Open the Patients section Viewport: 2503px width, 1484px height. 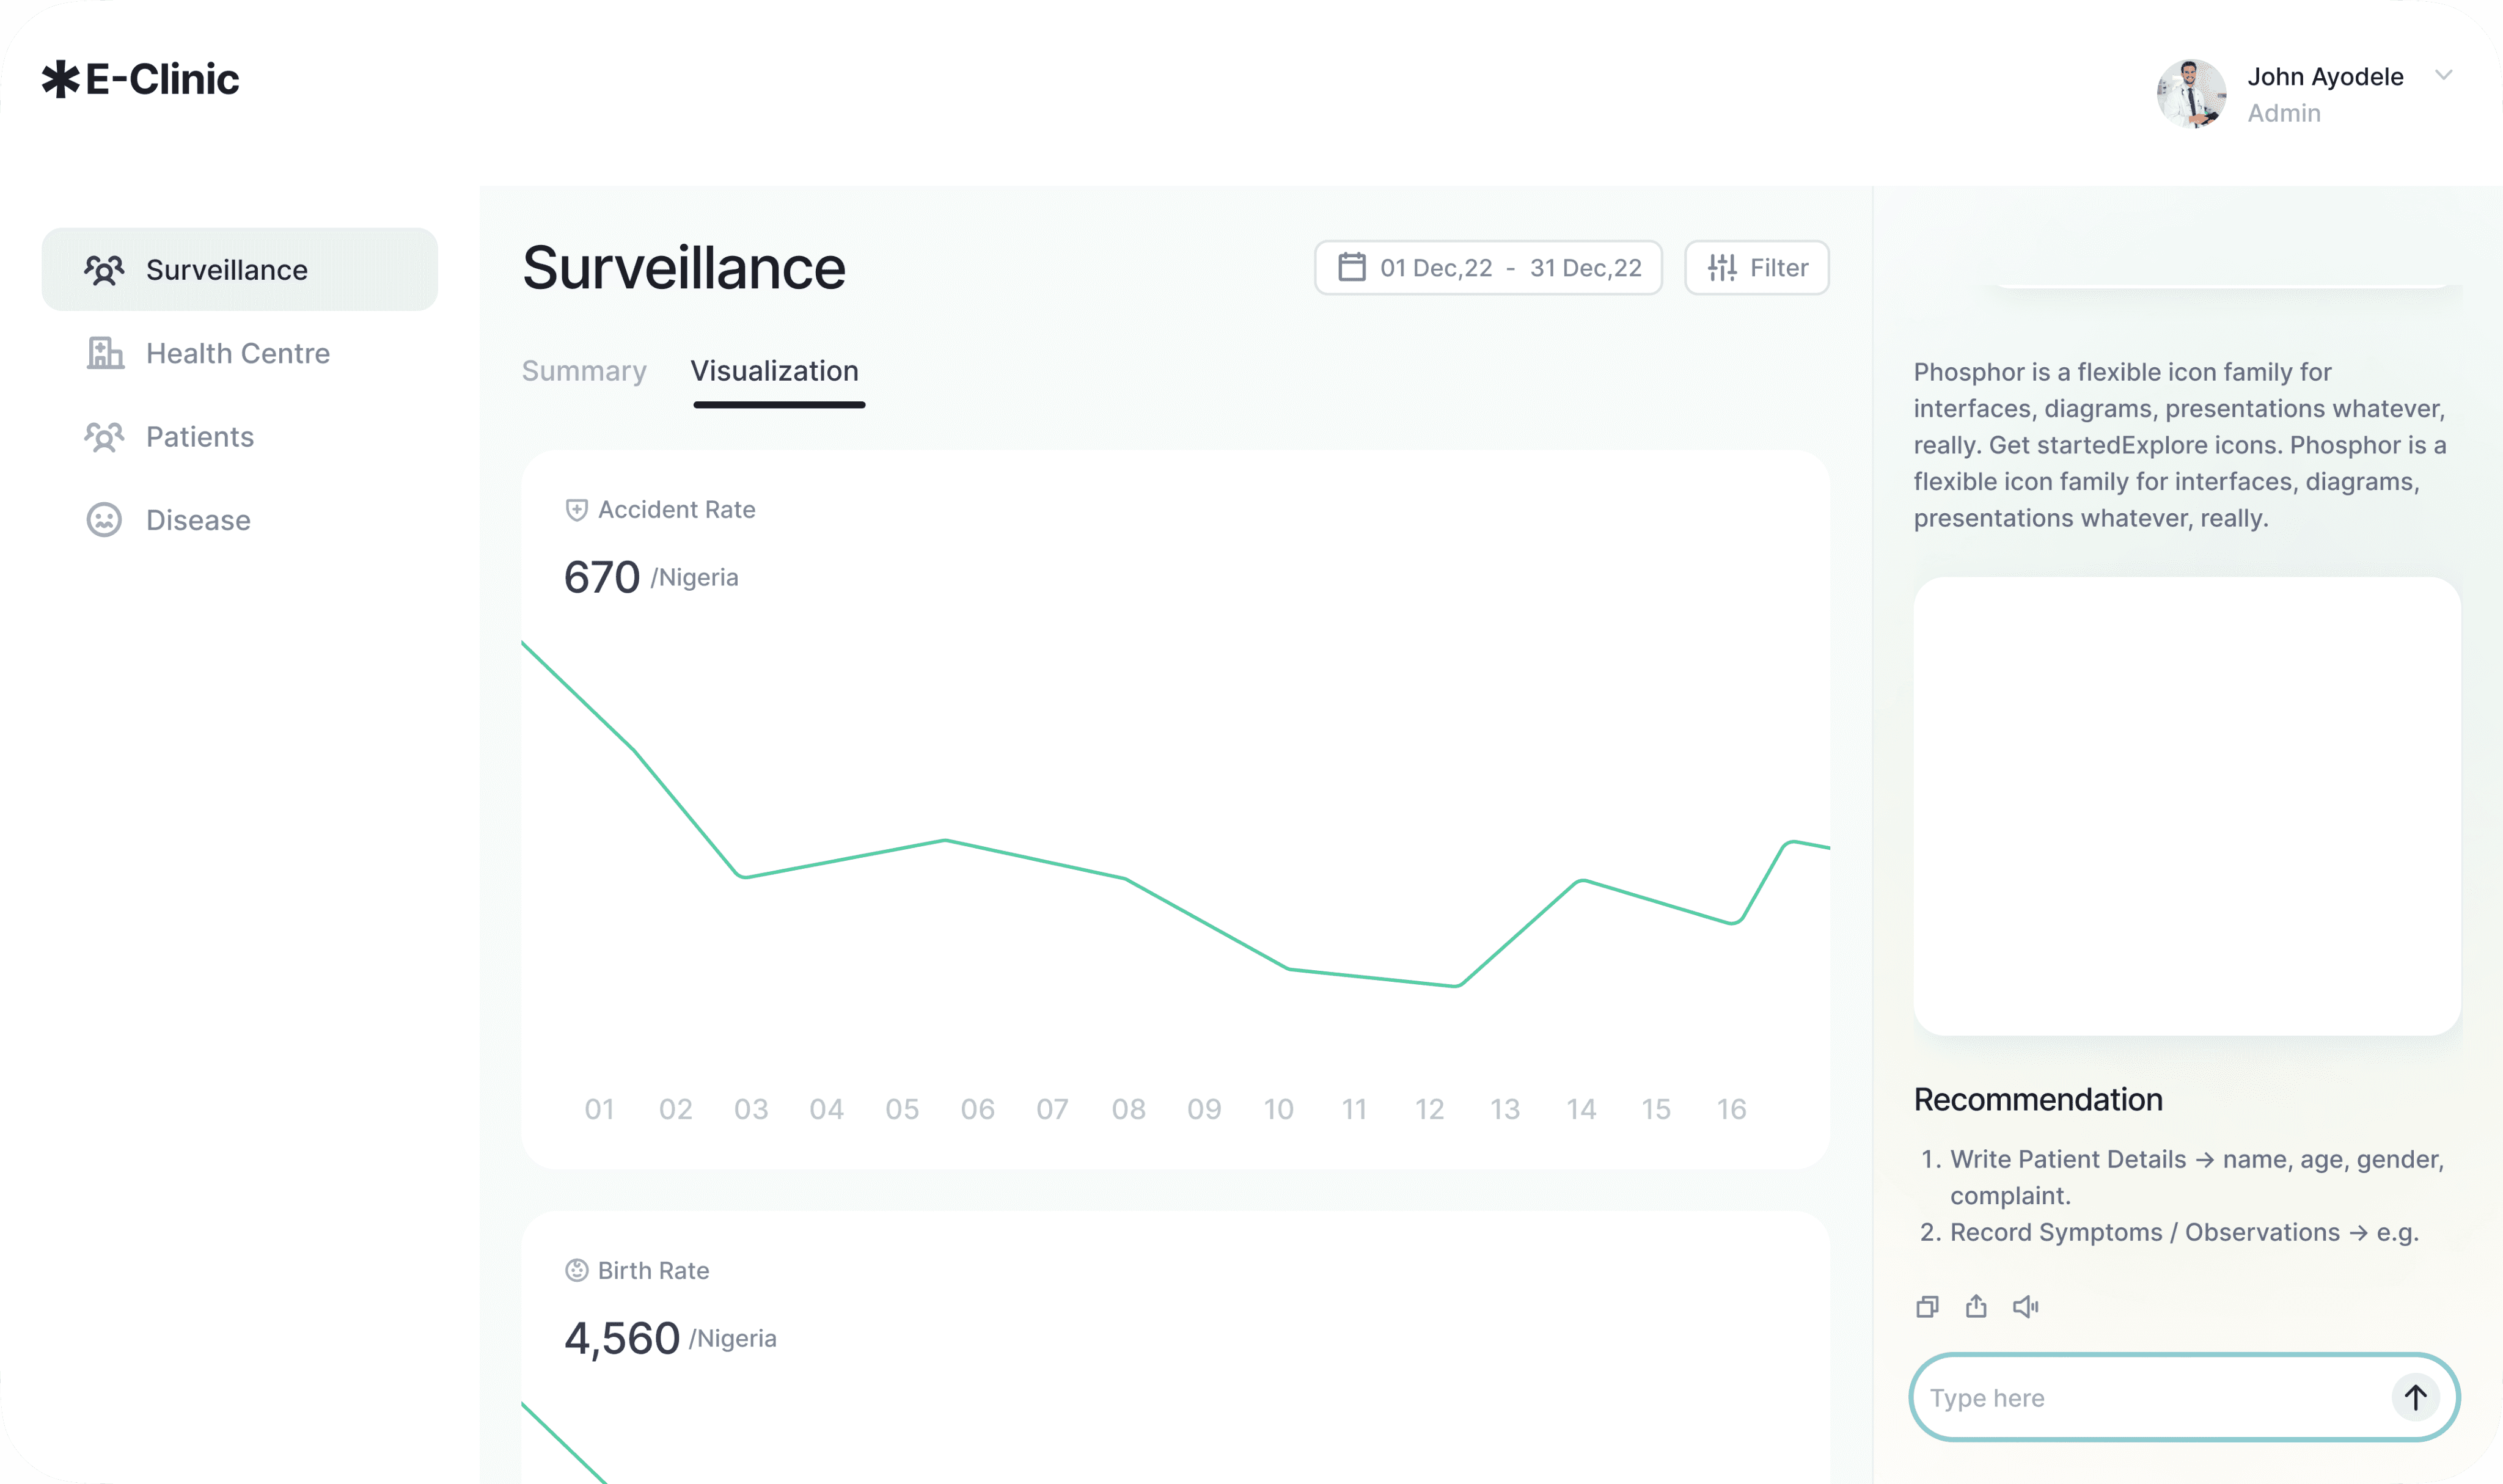[200, 437]
